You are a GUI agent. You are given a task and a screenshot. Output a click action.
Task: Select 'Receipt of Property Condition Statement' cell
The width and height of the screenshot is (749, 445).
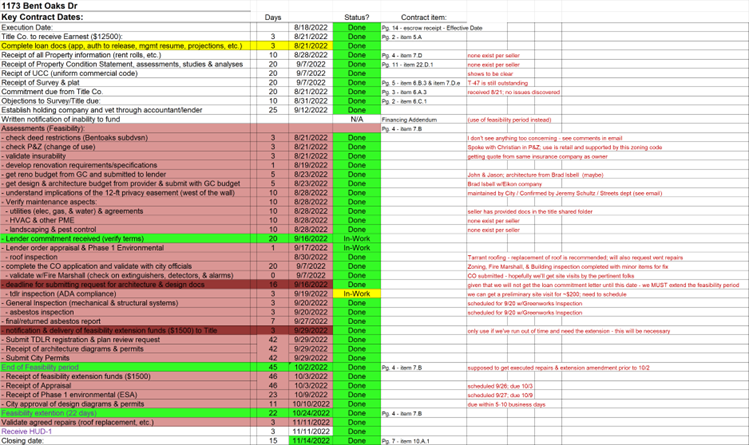[x=125, y=64]
